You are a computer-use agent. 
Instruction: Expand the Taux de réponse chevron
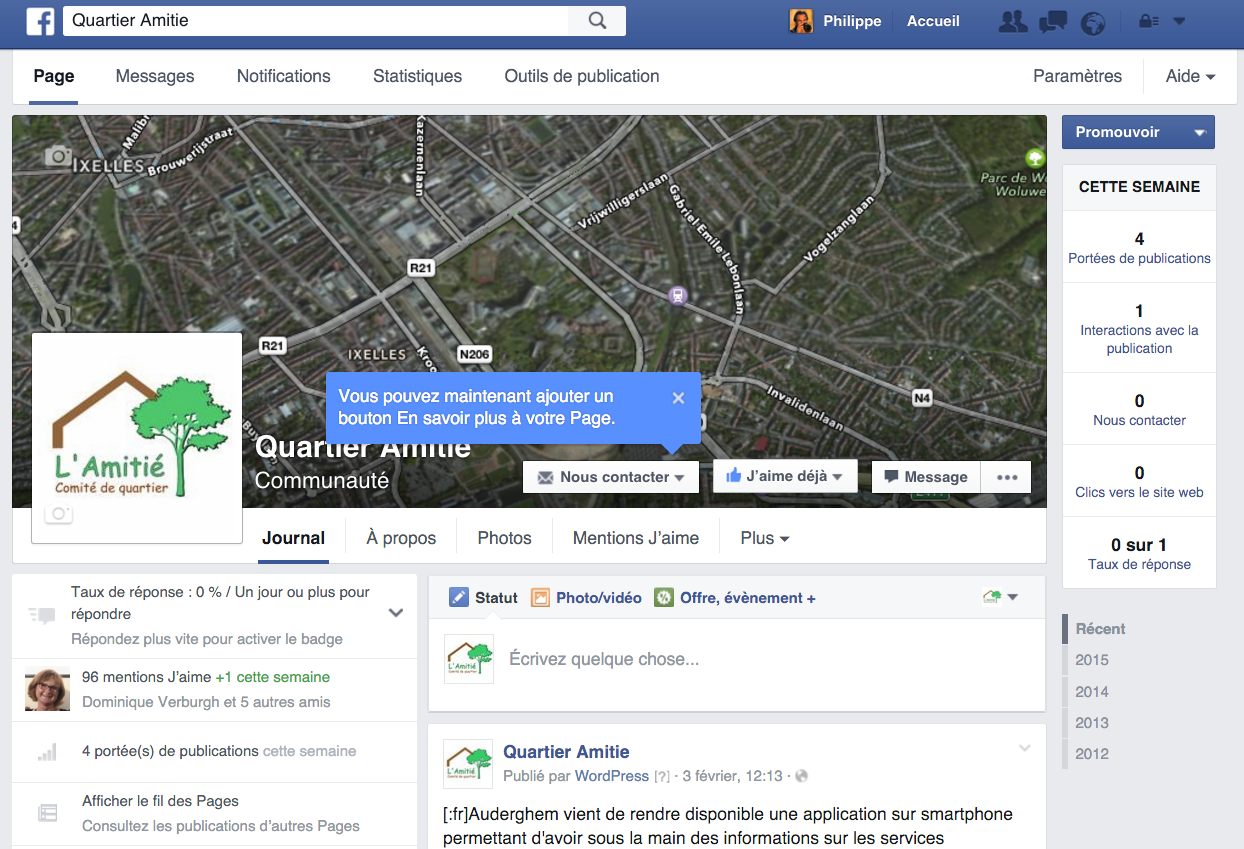pyautogui.click(x=396, y=613)
